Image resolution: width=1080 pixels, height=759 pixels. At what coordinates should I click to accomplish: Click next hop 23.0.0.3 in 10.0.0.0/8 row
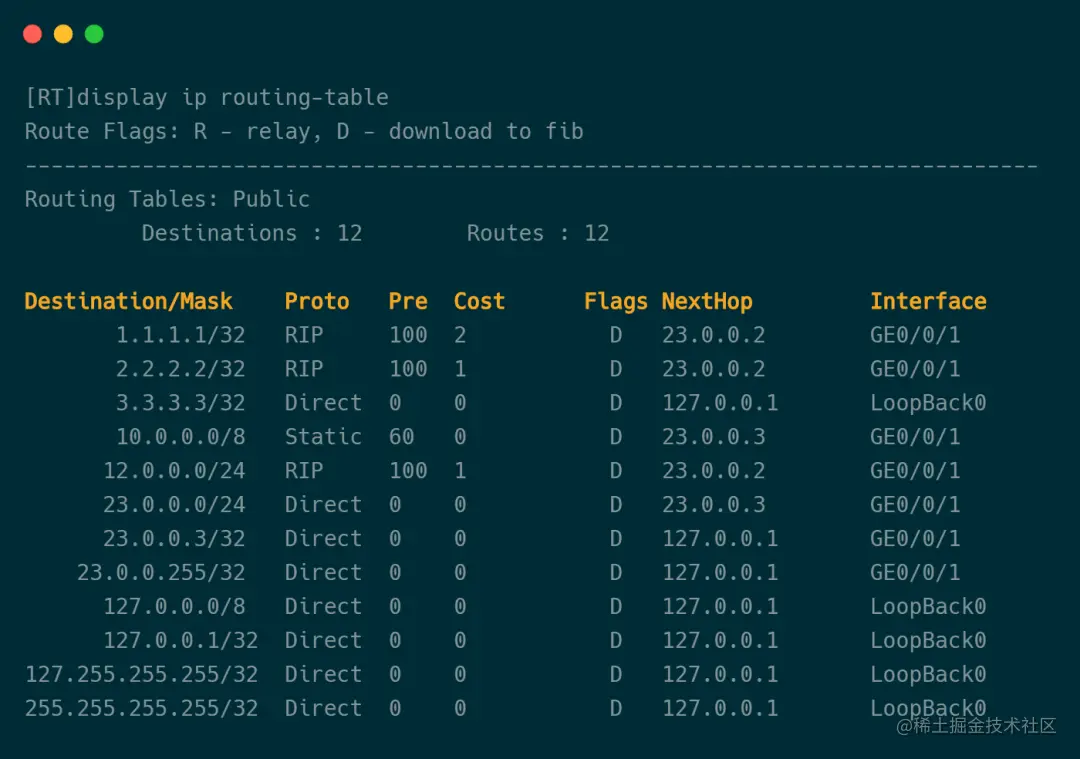pos(714,437)
